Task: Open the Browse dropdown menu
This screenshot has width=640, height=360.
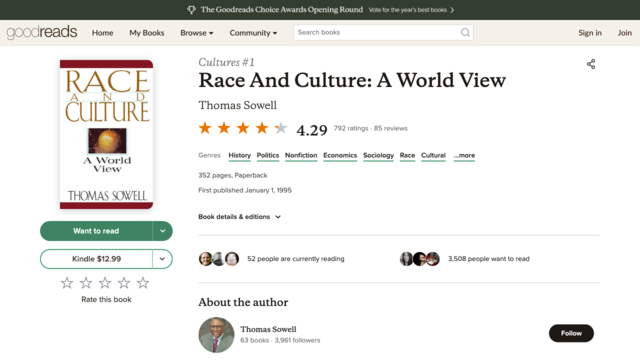Action: tap(197, 33)
